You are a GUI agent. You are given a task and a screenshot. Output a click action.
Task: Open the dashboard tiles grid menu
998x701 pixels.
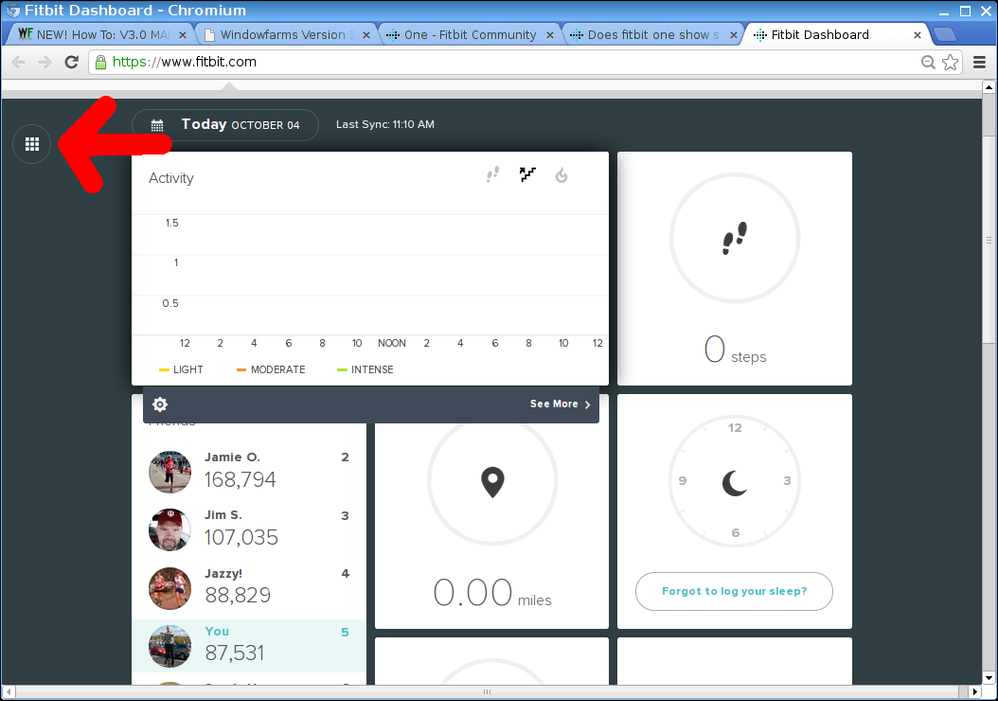(32, 145)
